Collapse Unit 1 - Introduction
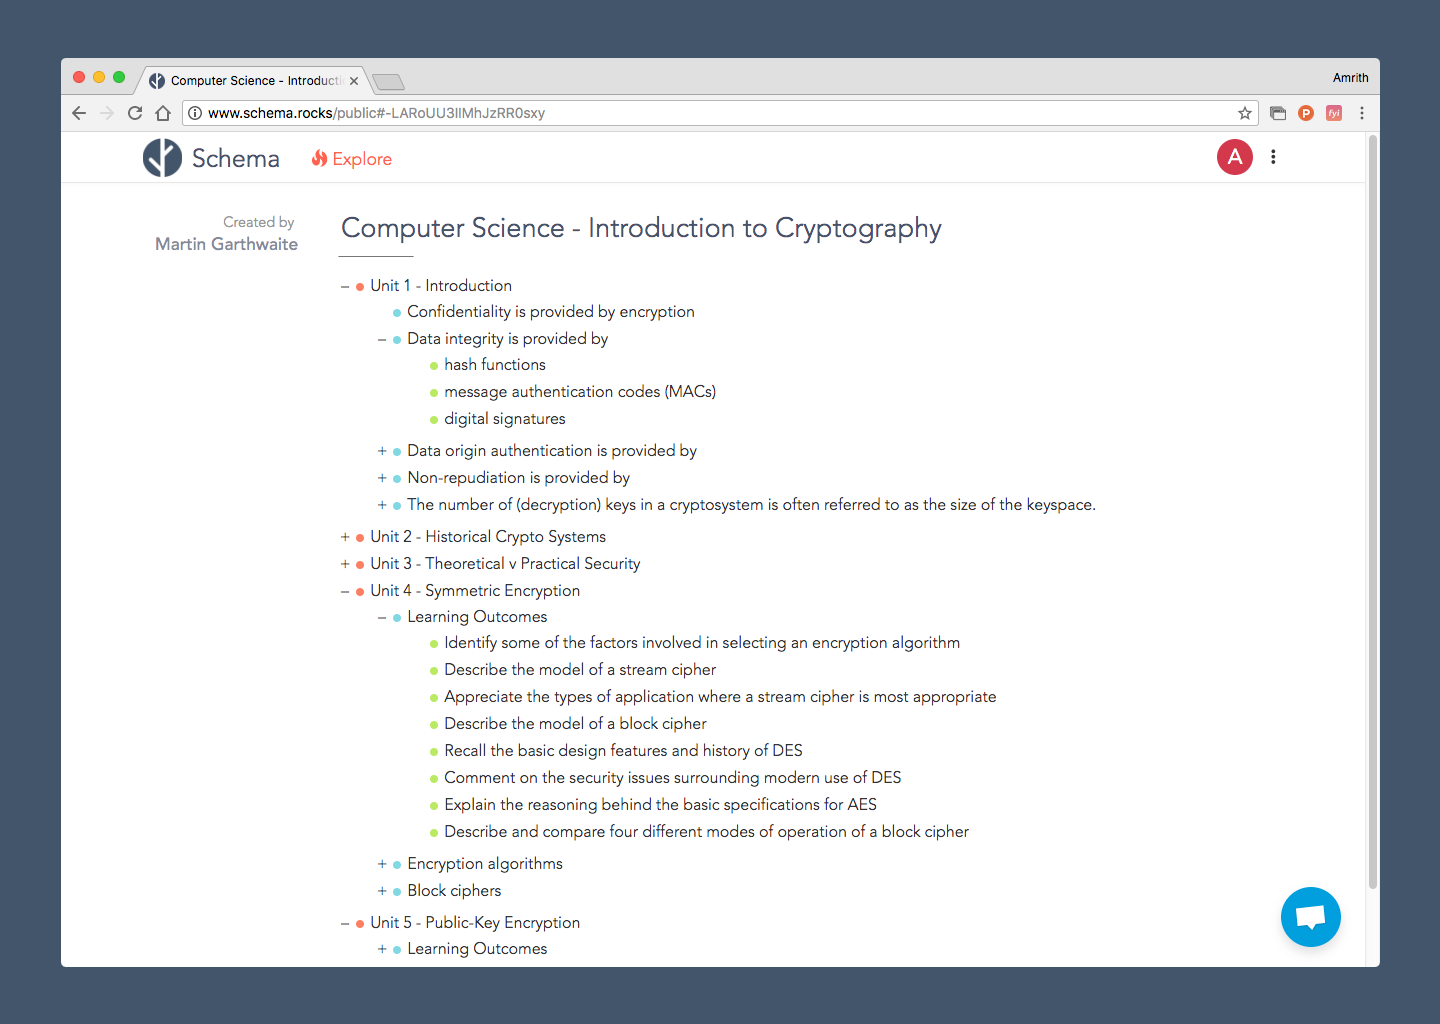This screenshot has width=1440, height=1024. click(x=345, y=287)
